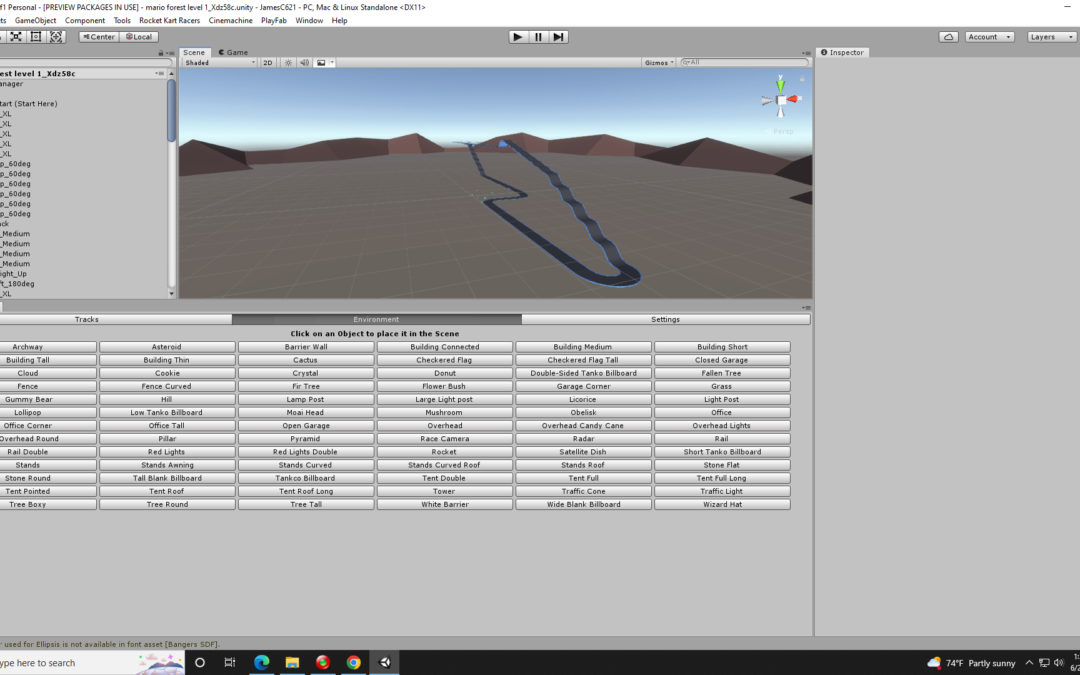Viewport: 1080px width, 675px height.
Task: Open the Help menu
Action: click(340, 21)
